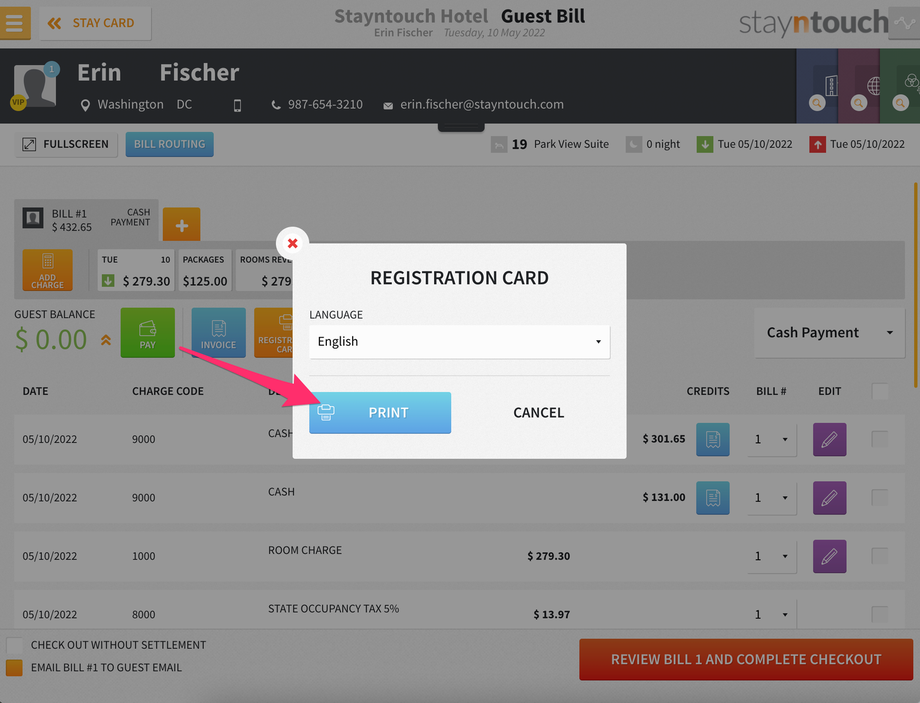The image size is (920, 703).
Task: Open the Tue 10 date summary tab
Action: [x=136, y=270]
